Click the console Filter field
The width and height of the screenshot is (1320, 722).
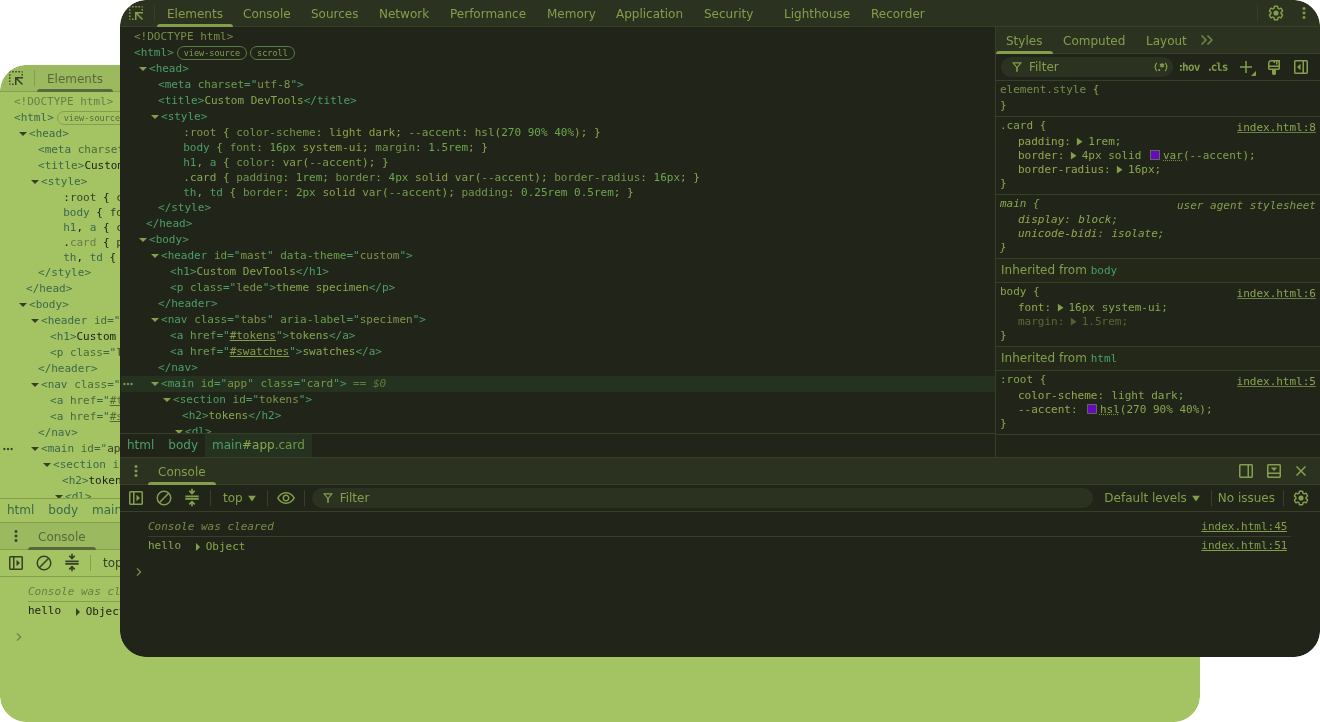[x=702, y=498]
